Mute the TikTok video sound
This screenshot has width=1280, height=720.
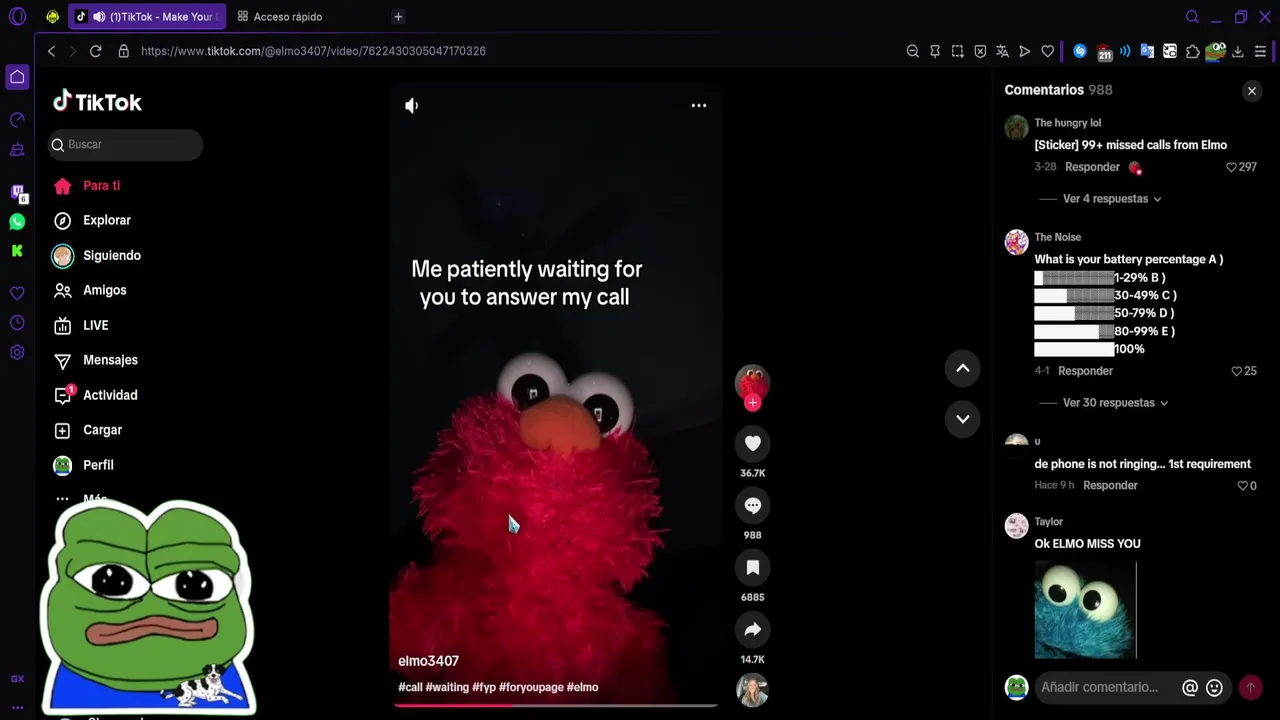(411, 105)
